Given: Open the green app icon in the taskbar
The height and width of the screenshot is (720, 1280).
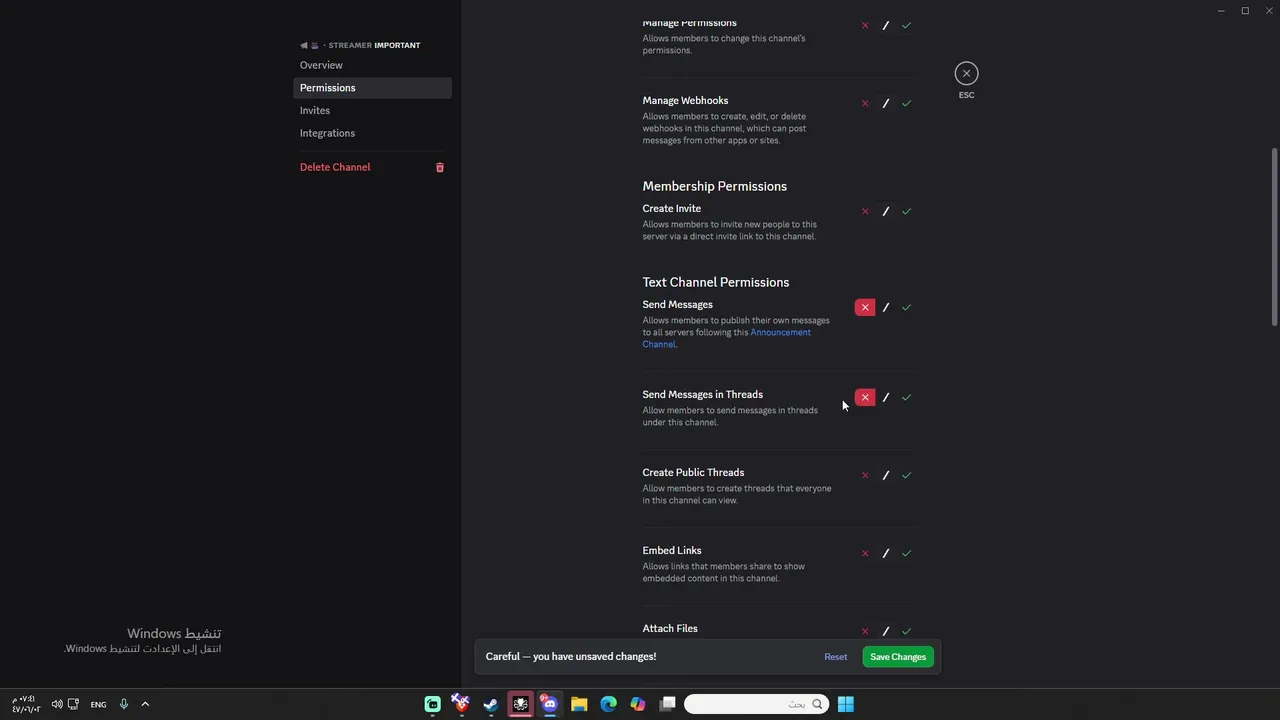Looking at the screenshot, I should (432, 704).
